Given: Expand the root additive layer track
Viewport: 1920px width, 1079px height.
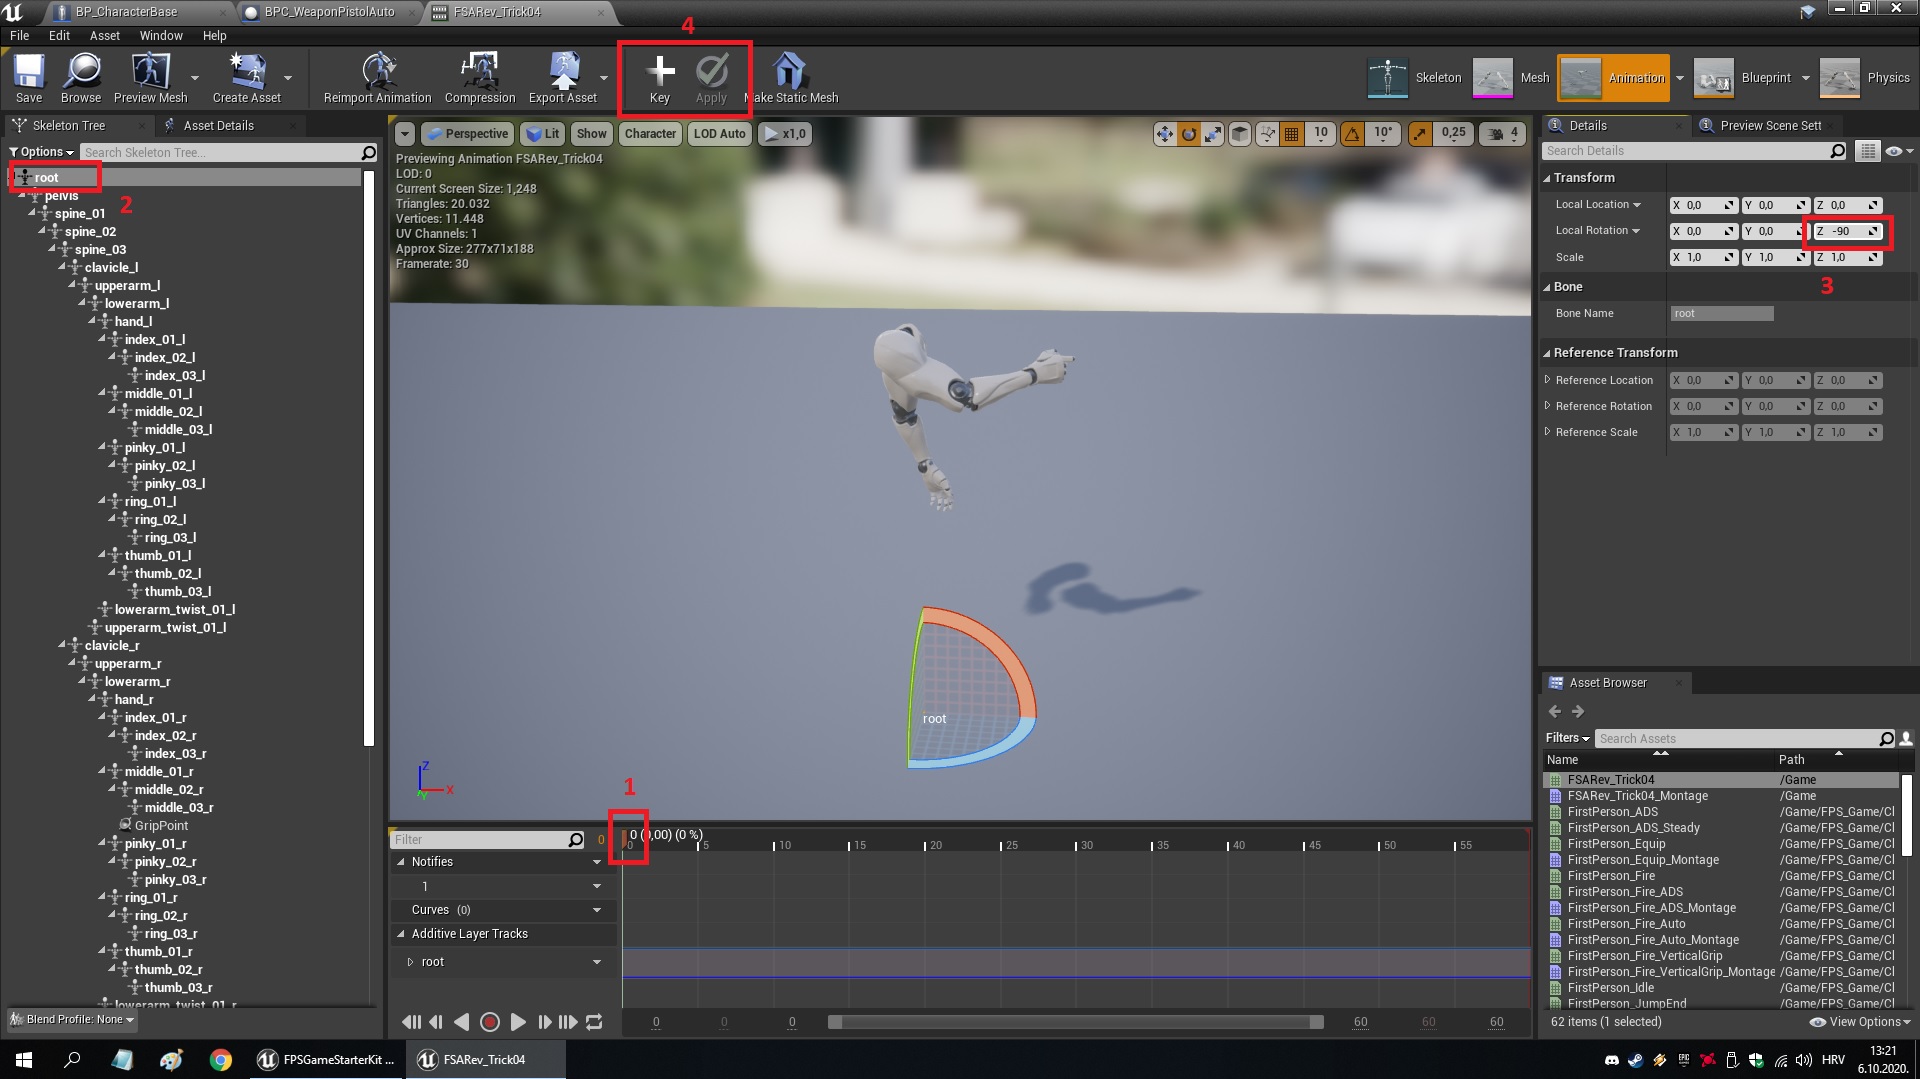Looking at the screenshot, I should pyautogui.click(x=410, y=961).
